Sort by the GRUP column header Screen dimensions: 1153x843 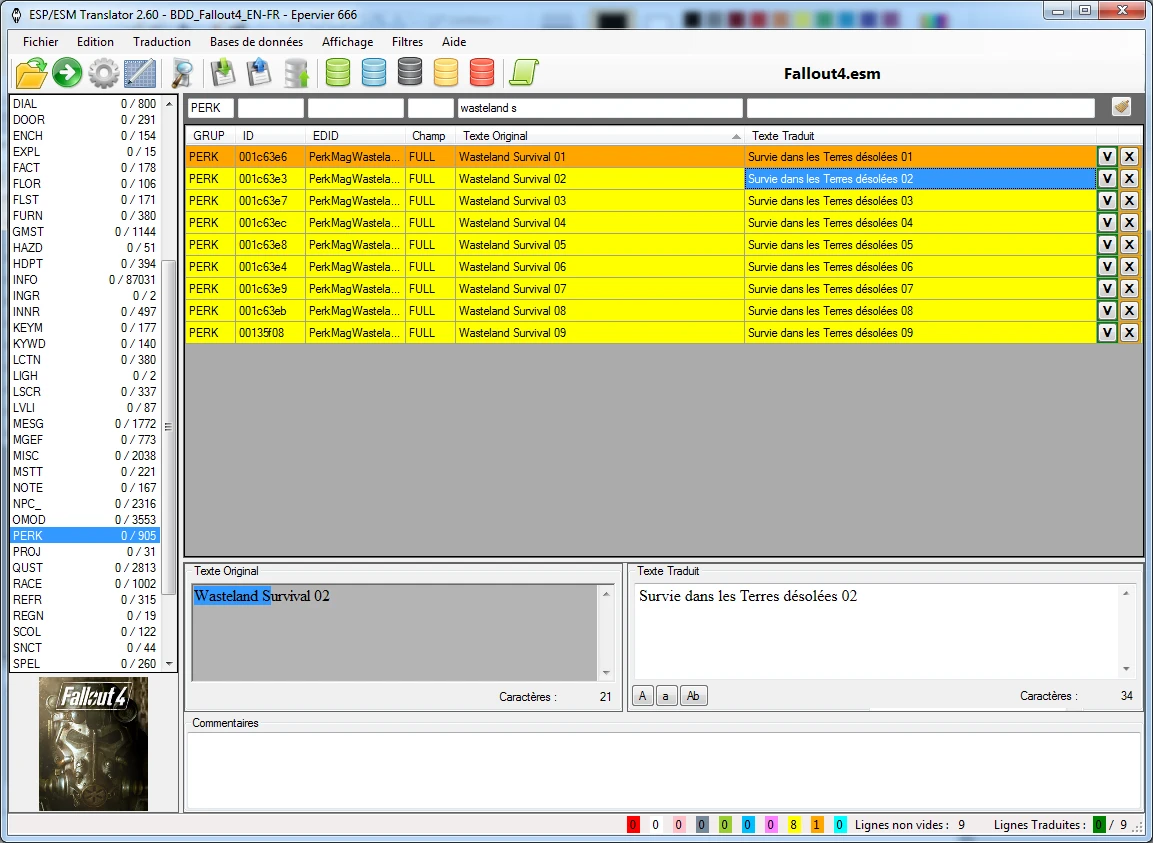(209, 136)
